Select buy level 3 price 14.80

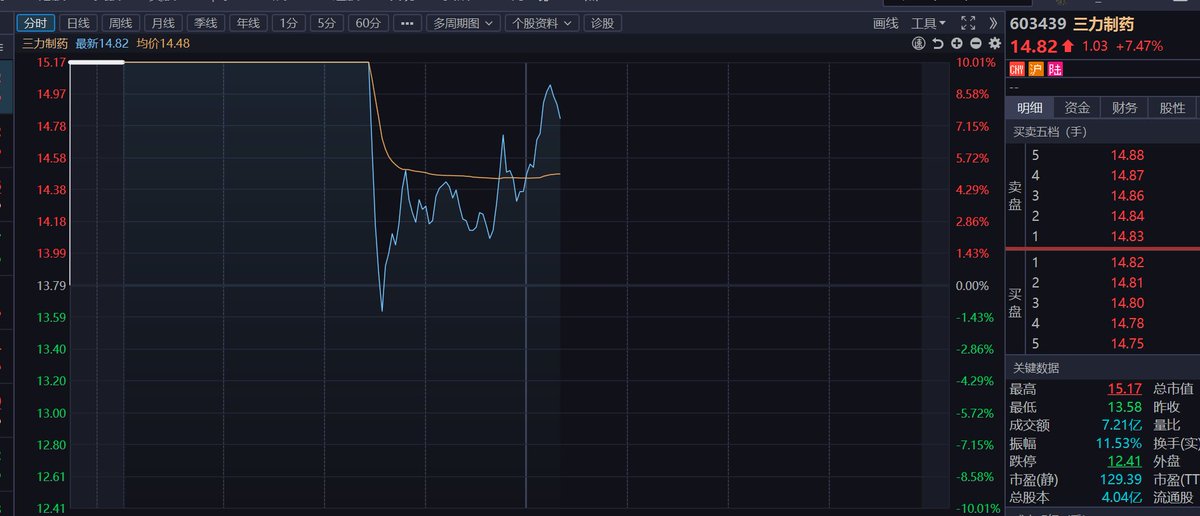coord(1126,303)
